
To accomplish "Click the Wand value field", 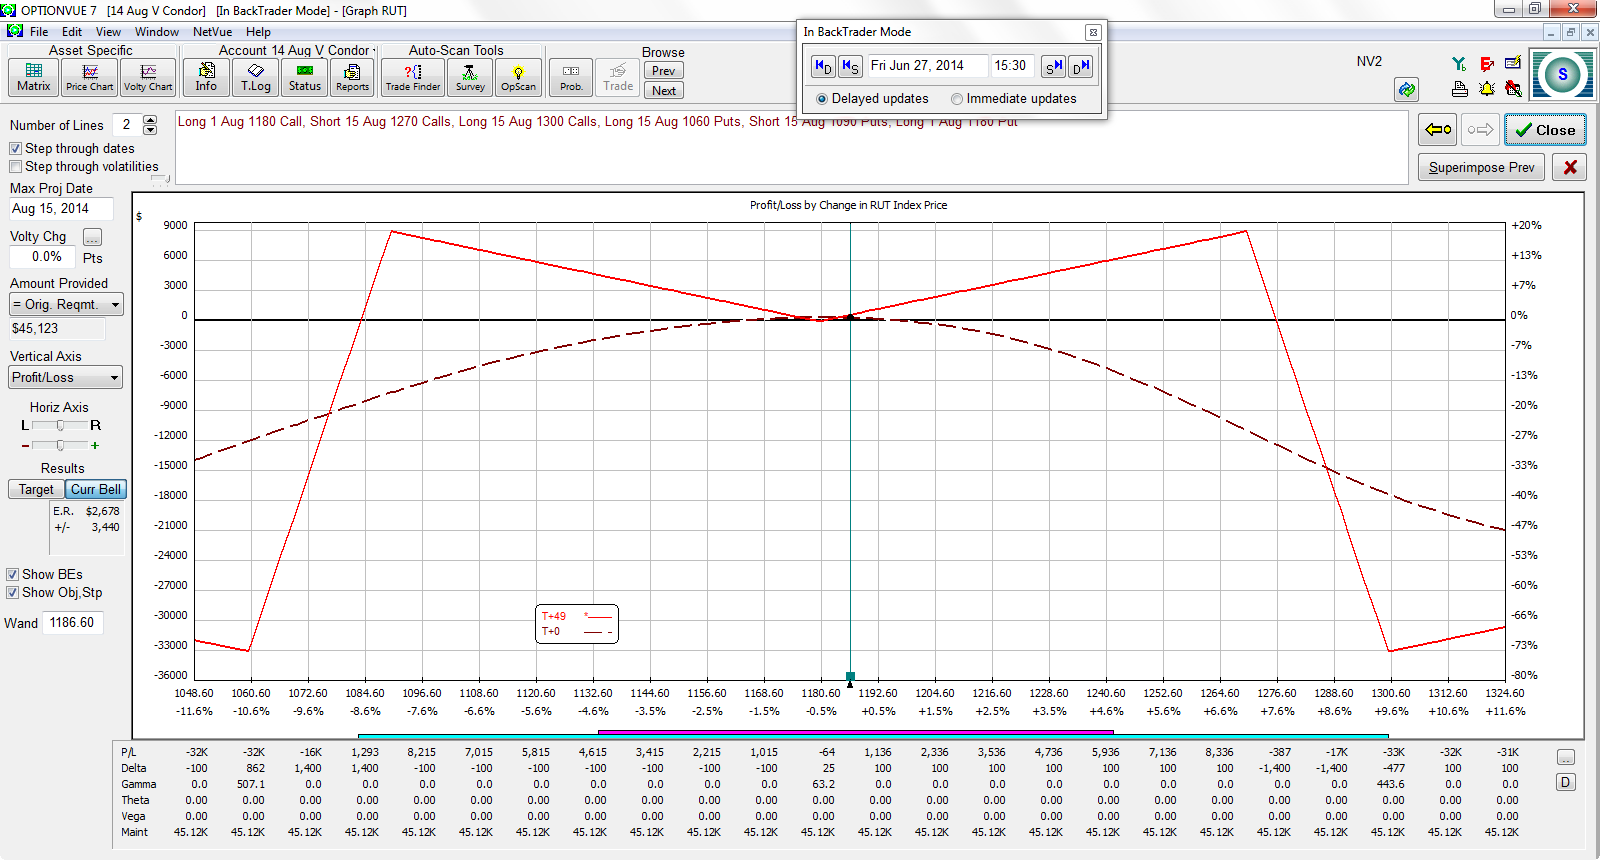I will pos(72,622).
